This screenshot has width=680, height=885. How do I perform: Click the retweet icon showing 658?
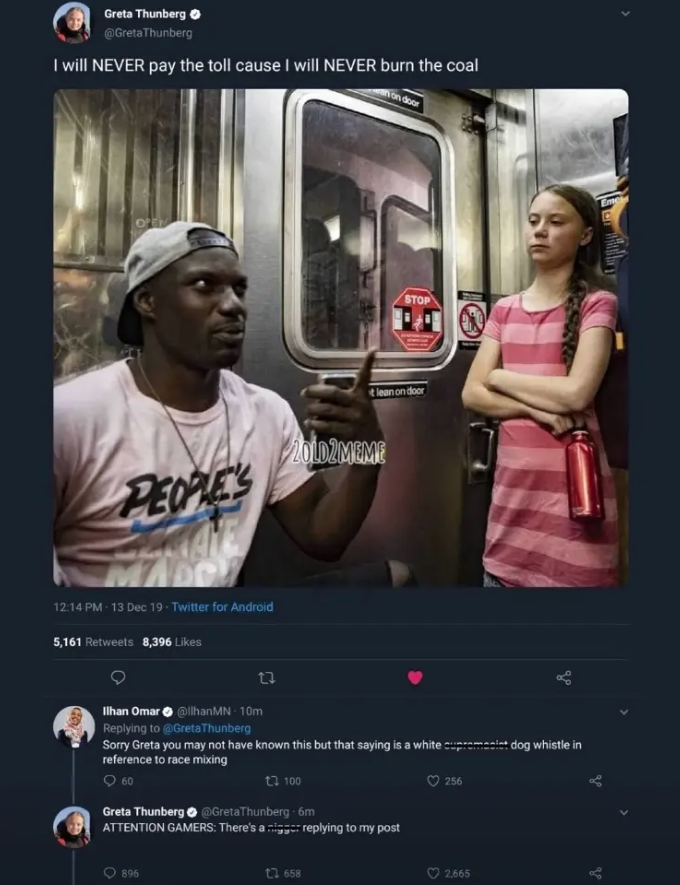tap(272, 873)
